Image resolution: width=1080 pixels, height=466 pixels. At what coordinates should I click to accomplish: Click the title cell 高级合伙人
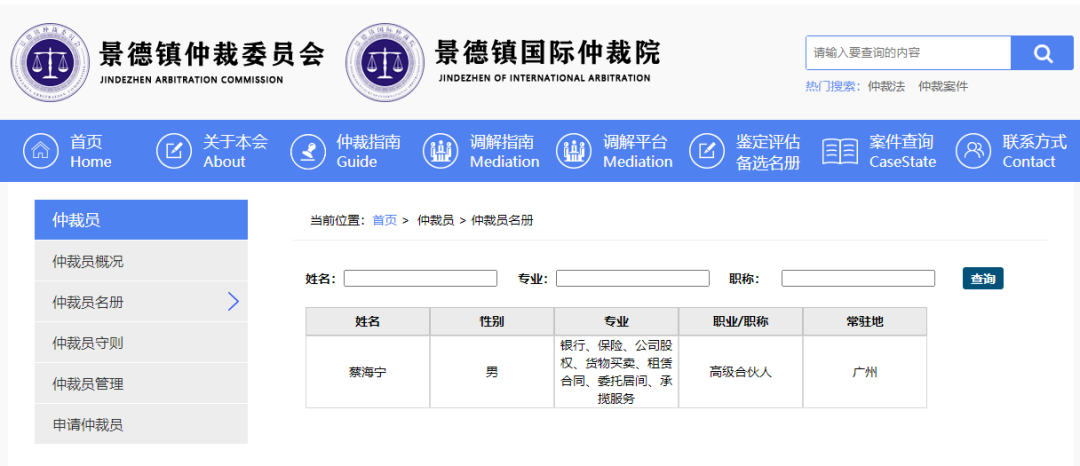(740, 372)
